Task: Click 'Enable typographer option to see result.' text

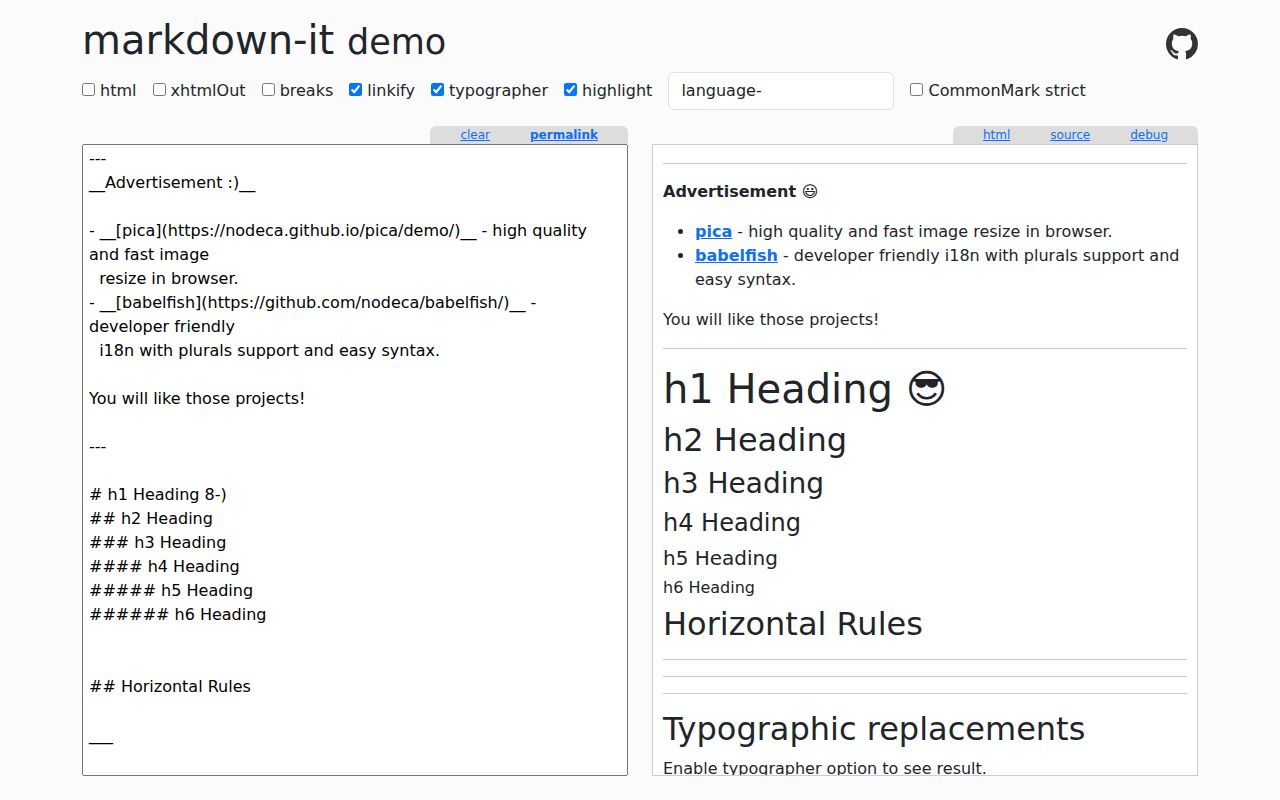Action: point(825,768)
